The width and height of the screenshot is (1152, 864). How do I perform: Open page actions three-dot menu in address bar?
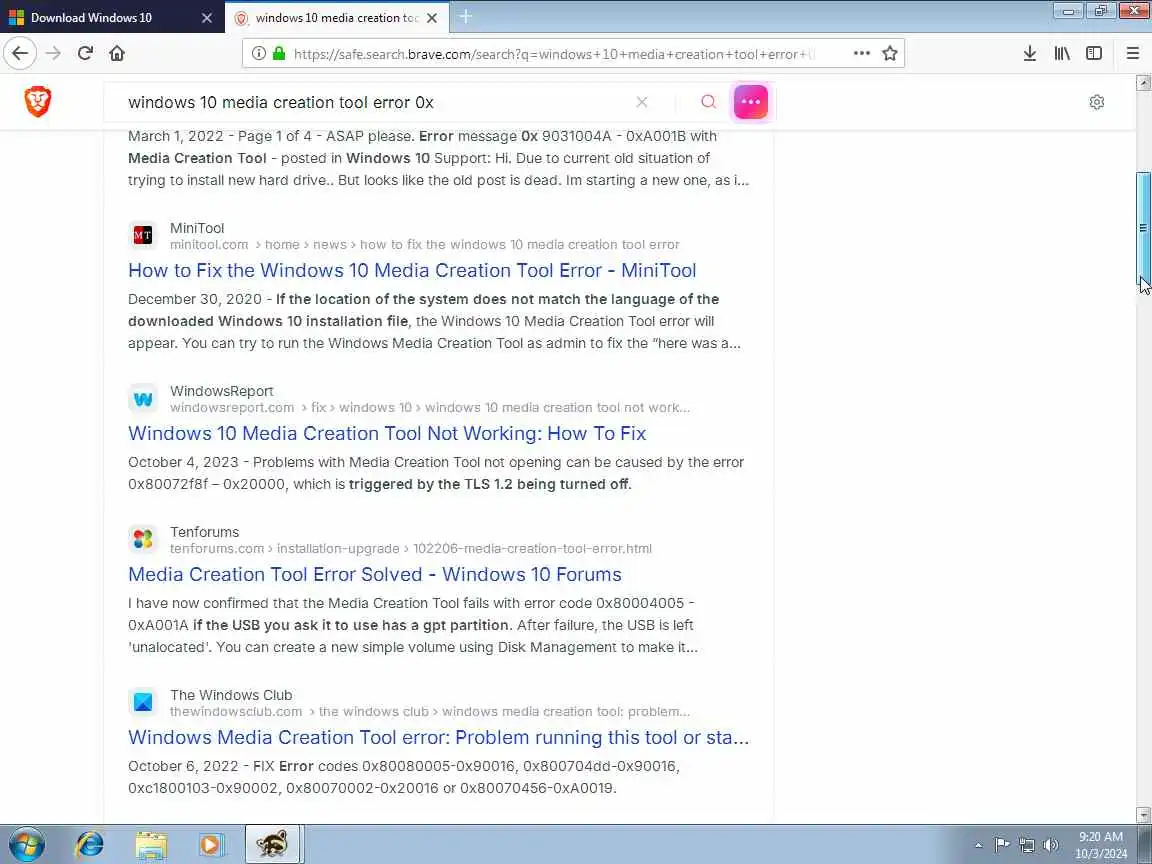[x=862, y=53]
